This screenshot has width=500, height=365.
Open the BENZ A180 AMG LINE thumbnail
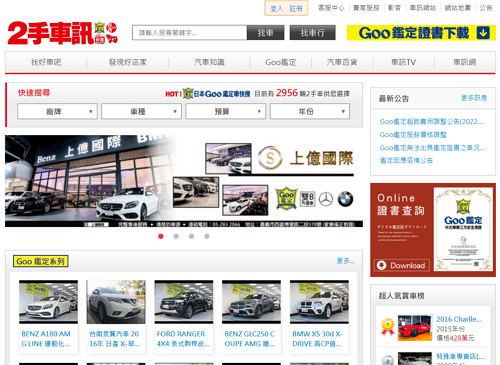[x=48, y=302]
